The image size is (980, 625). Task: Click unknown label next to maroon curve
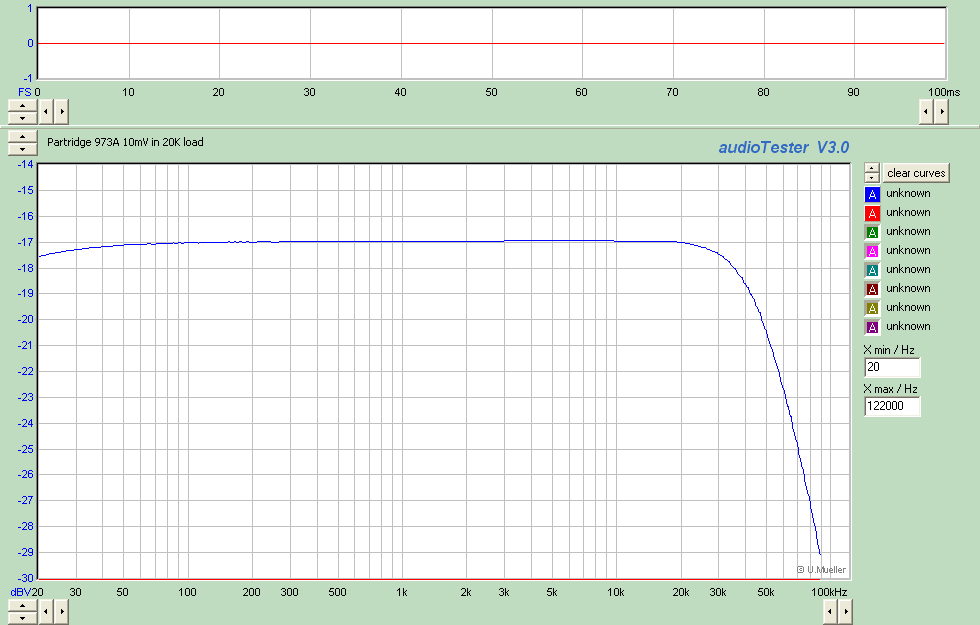[908, 288]
